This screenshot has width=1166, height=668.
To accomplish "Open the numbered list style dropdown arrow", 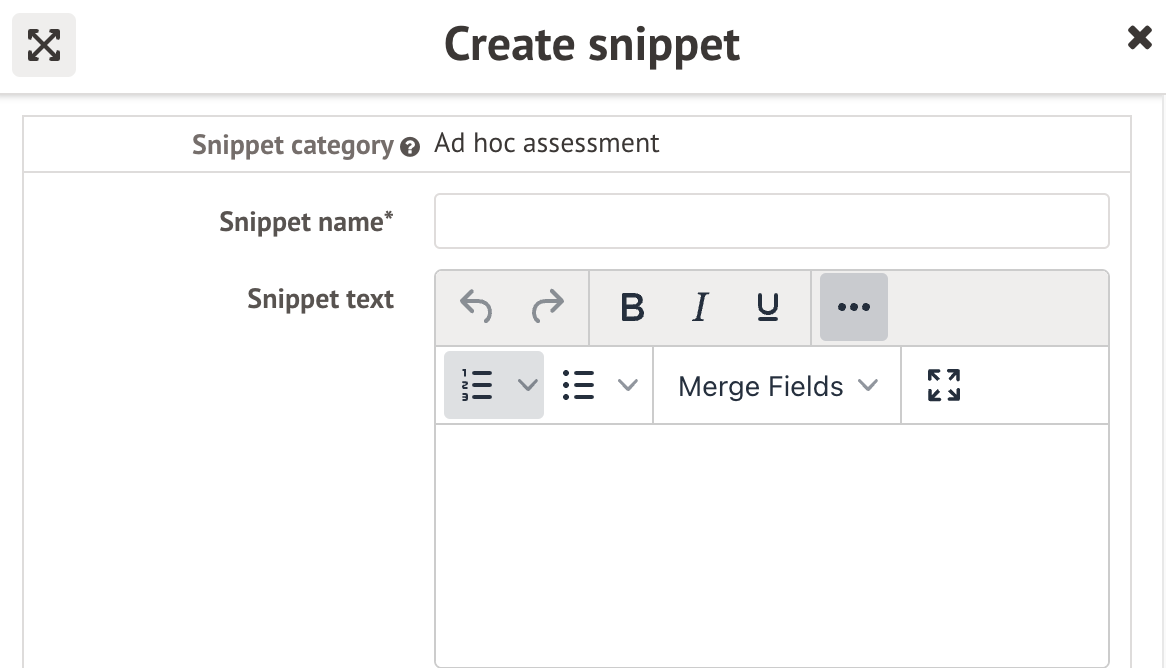I will click(527, 385).
